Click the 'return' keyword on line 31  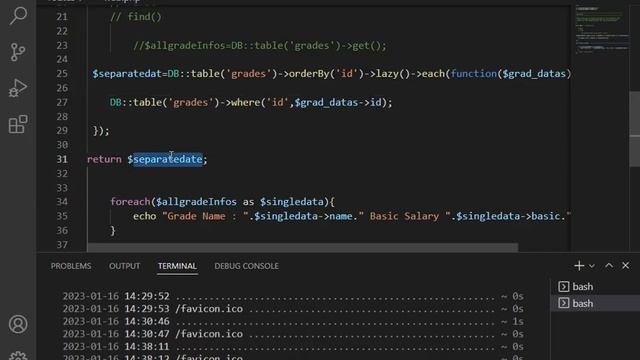[104, 159]
